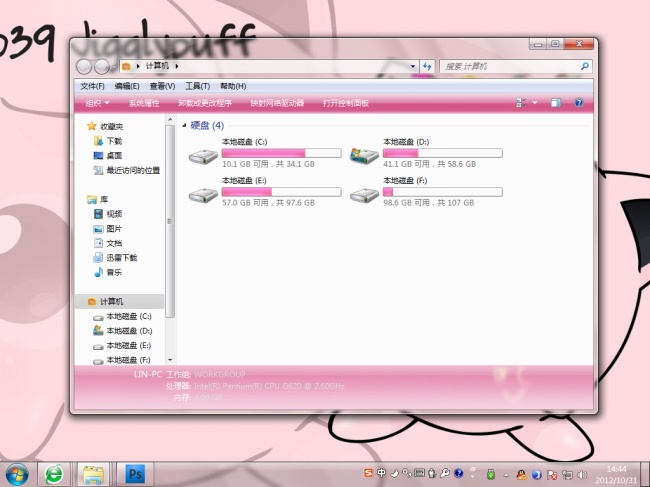
Task: Open the C: drive icon in the main pane
Action: [x=203, y=157]
